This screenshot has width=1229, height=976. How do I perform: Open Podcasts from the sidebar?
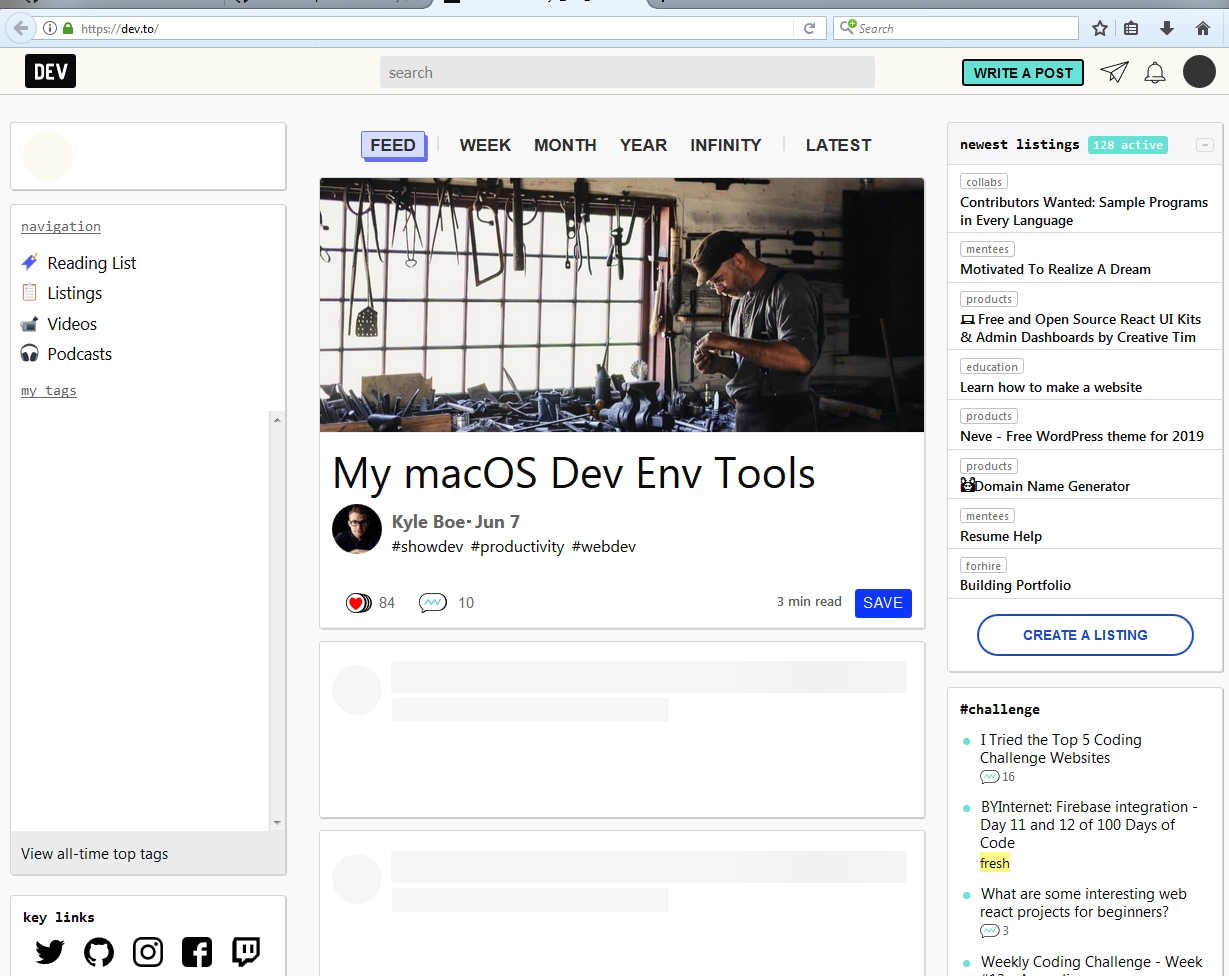tap(79, 354)
